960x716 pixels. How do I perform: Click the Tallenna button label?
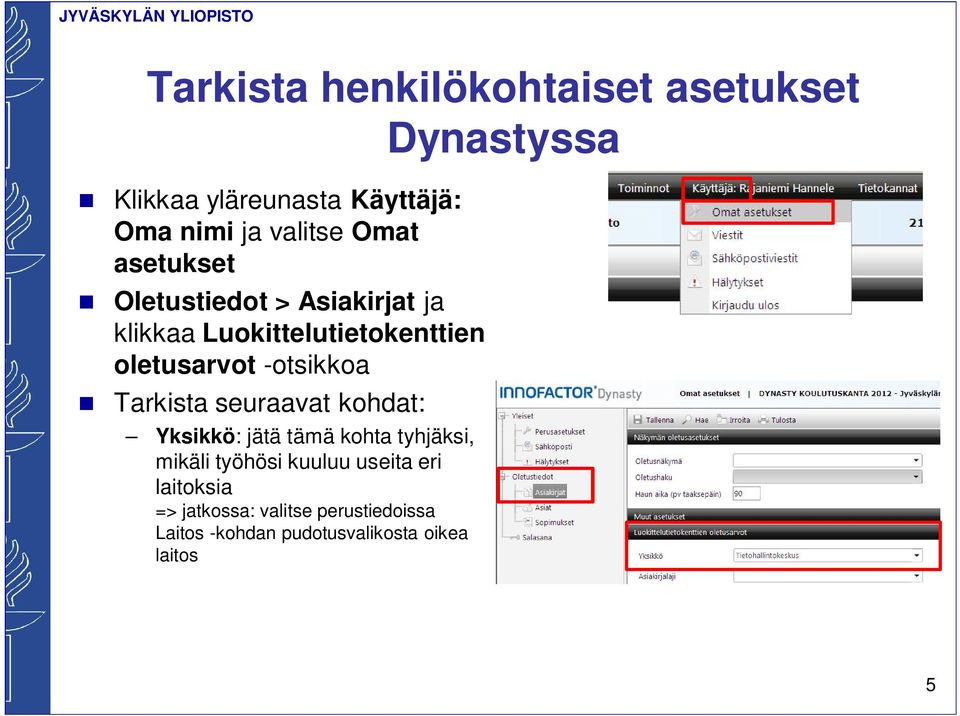pyautogui.click(x=659, y=420)
